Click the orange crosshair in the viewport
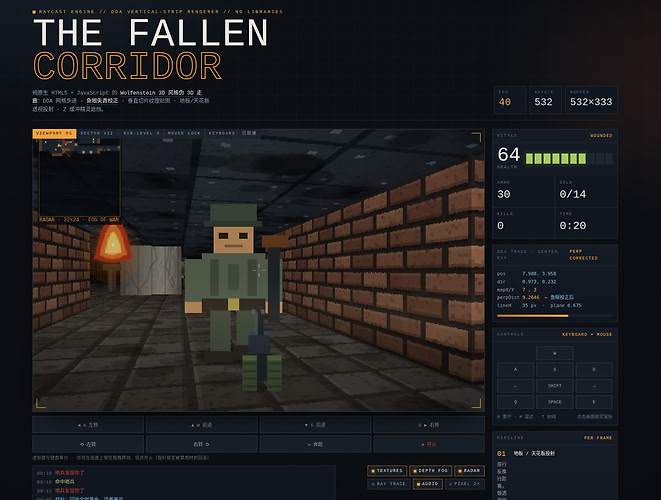The width and height of the screenshot is (661, 500). [x=259, y=270]
